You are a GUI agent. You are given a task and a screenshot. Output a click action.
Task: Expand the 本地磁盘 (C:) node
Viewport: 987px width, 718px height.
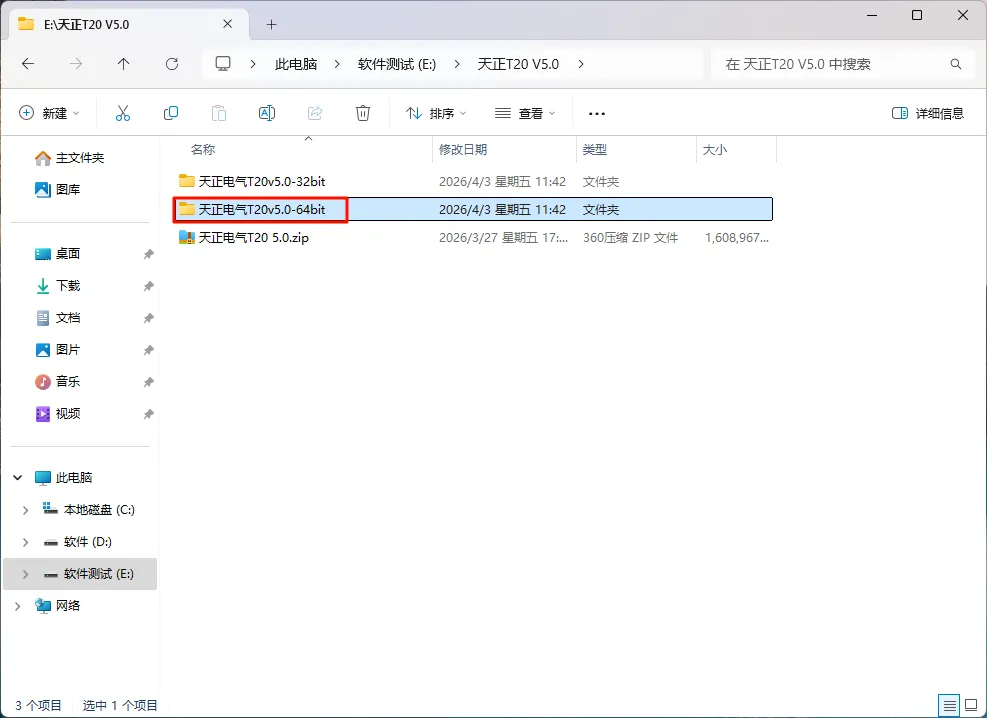(25, 510)
